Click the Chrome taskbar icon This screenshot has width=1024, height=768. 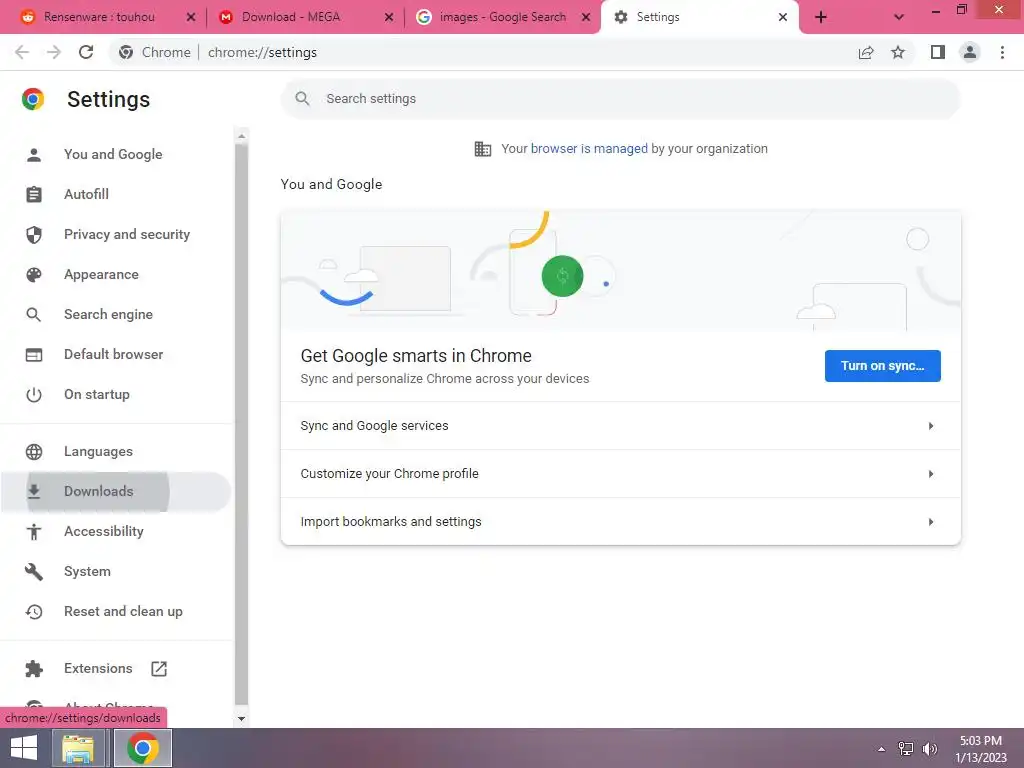coord(143,748)
